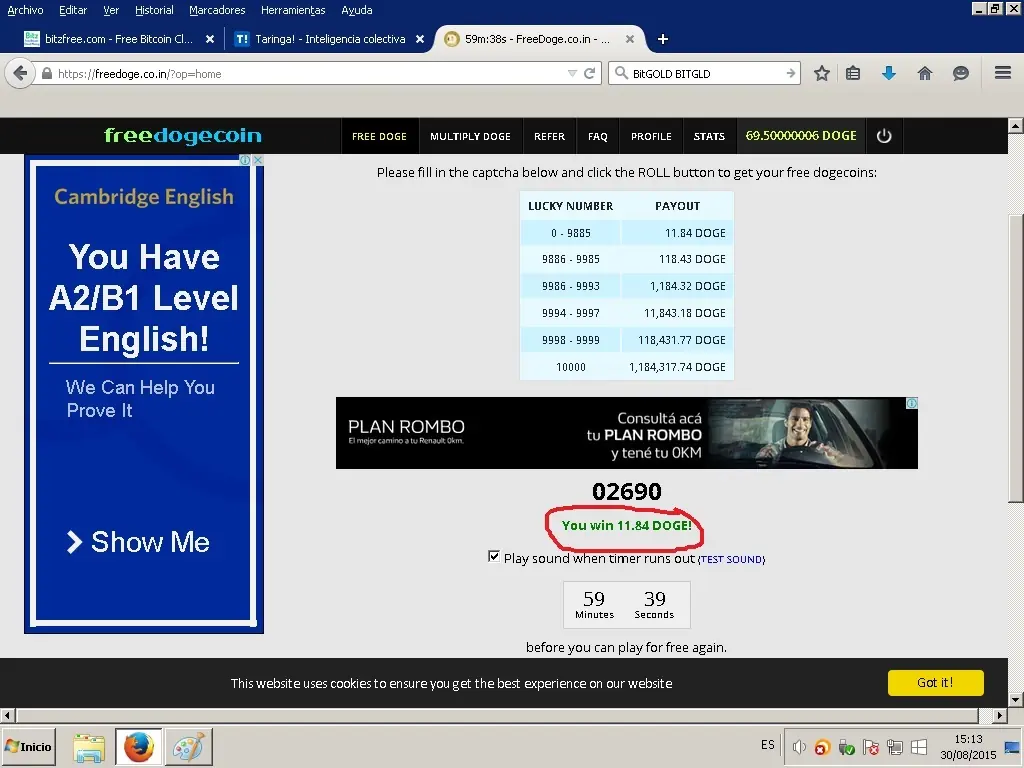1024x768 pixels.
Task: Close the FreeDoge.co.in tab
Action: pyautogui.click(x=630, y=39)
